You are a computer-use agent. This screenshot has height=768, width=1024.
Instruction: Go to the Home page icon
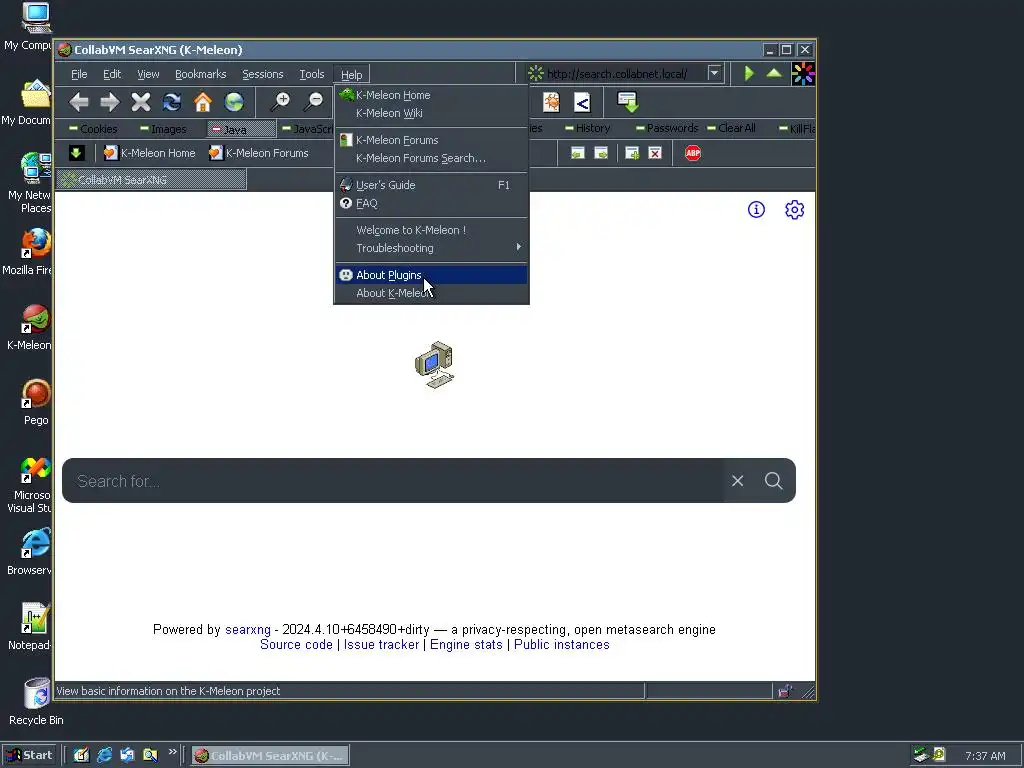[202, 102]
